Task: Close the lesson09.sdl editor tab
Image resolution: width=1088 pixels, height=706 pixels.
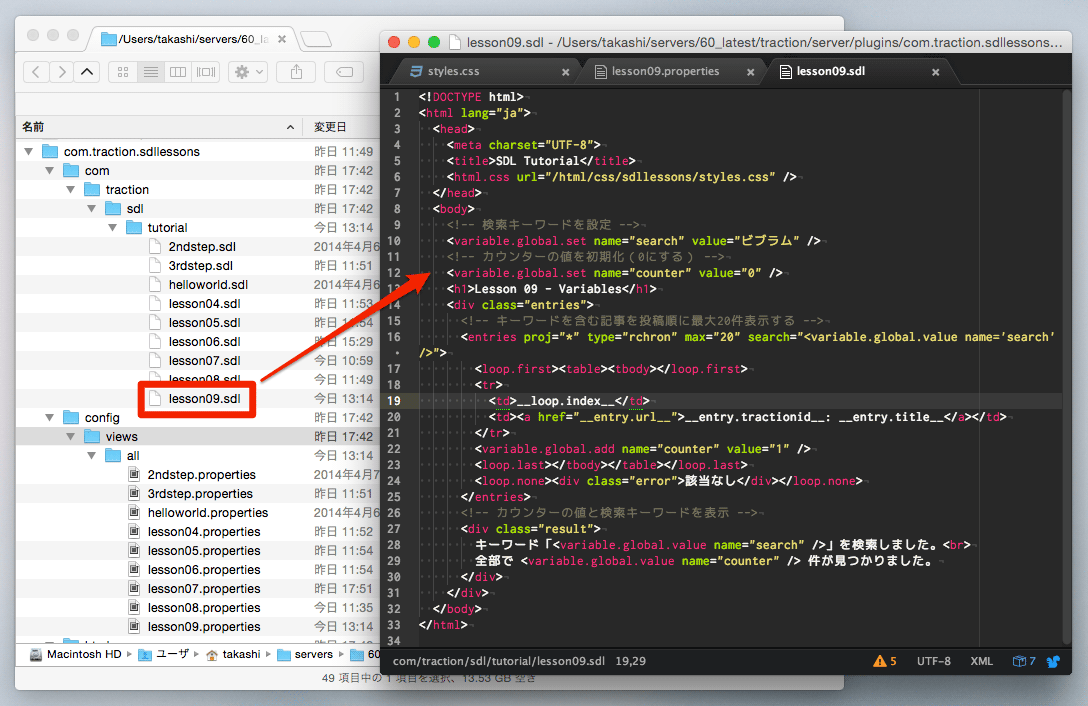Action: (935, 72)
